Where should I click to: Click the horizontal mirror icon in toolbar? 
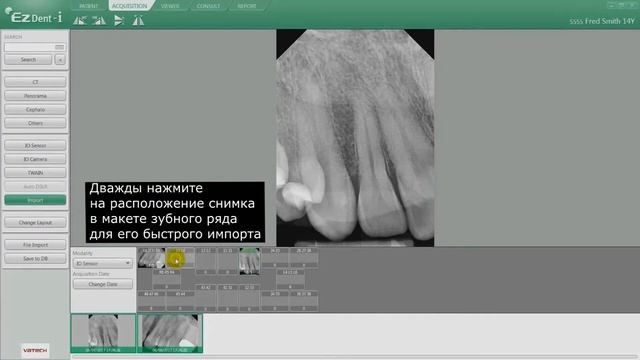tap(138, 20)
